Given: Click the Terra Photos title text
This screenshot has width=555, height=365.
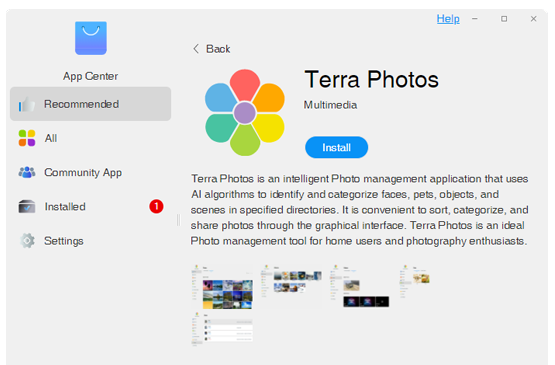Looking at the screenshot, I should [x=372, y=79].
